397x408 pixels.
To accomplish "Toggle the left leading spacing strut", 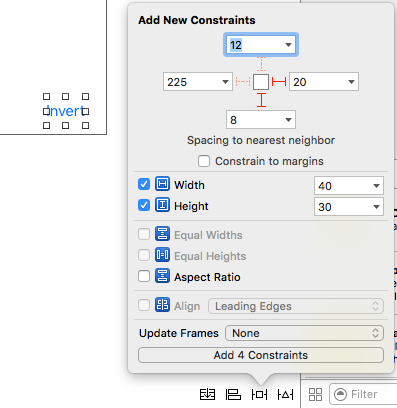I will coord(243,82).
